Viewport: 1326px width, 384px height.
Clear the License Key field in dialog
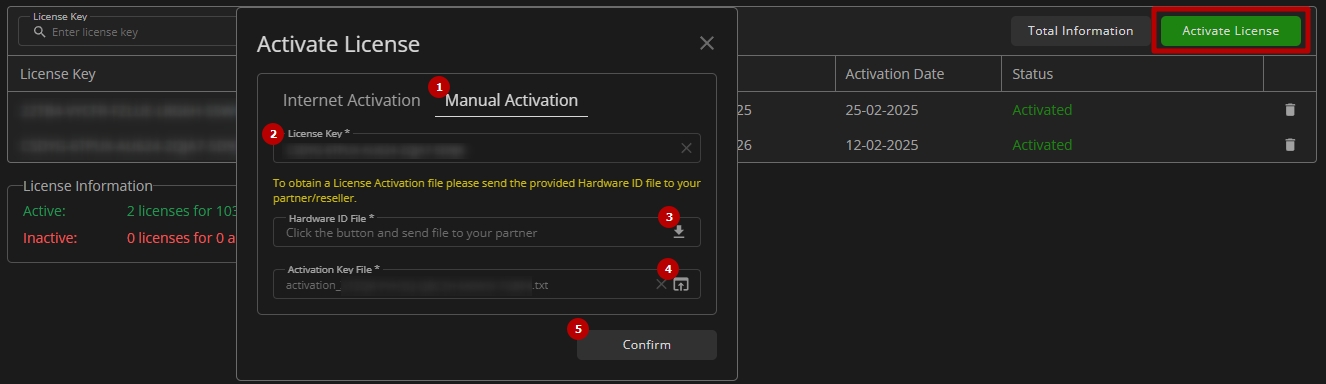click(x=686, y=148)
